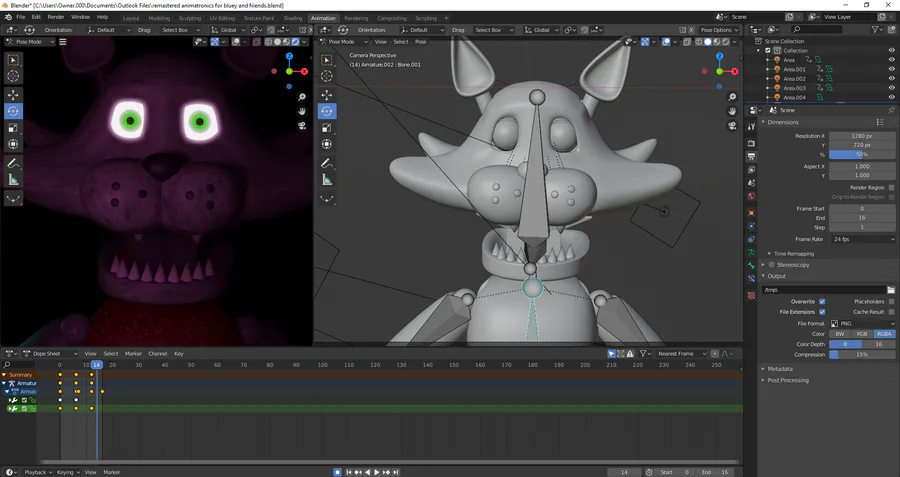Toggle camera view icon in left viewport

(302, 126)
